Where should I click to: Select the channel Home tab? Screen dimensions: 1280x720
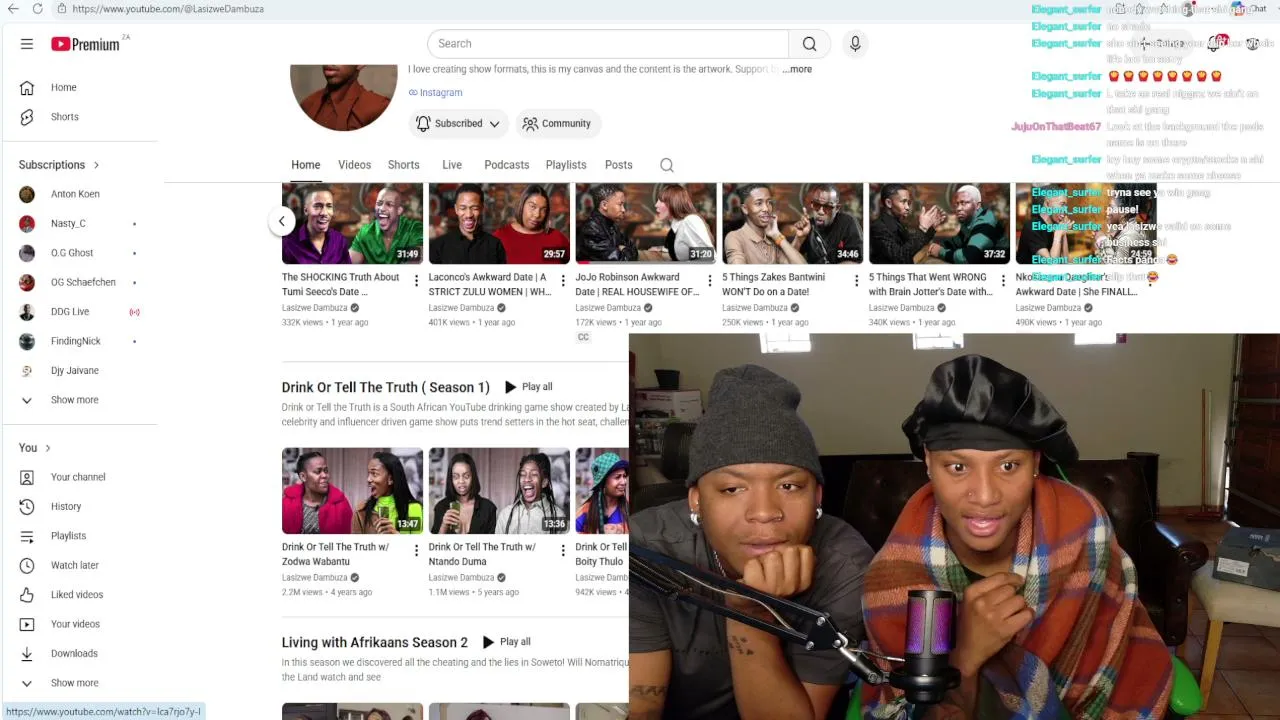click(305, 165)
